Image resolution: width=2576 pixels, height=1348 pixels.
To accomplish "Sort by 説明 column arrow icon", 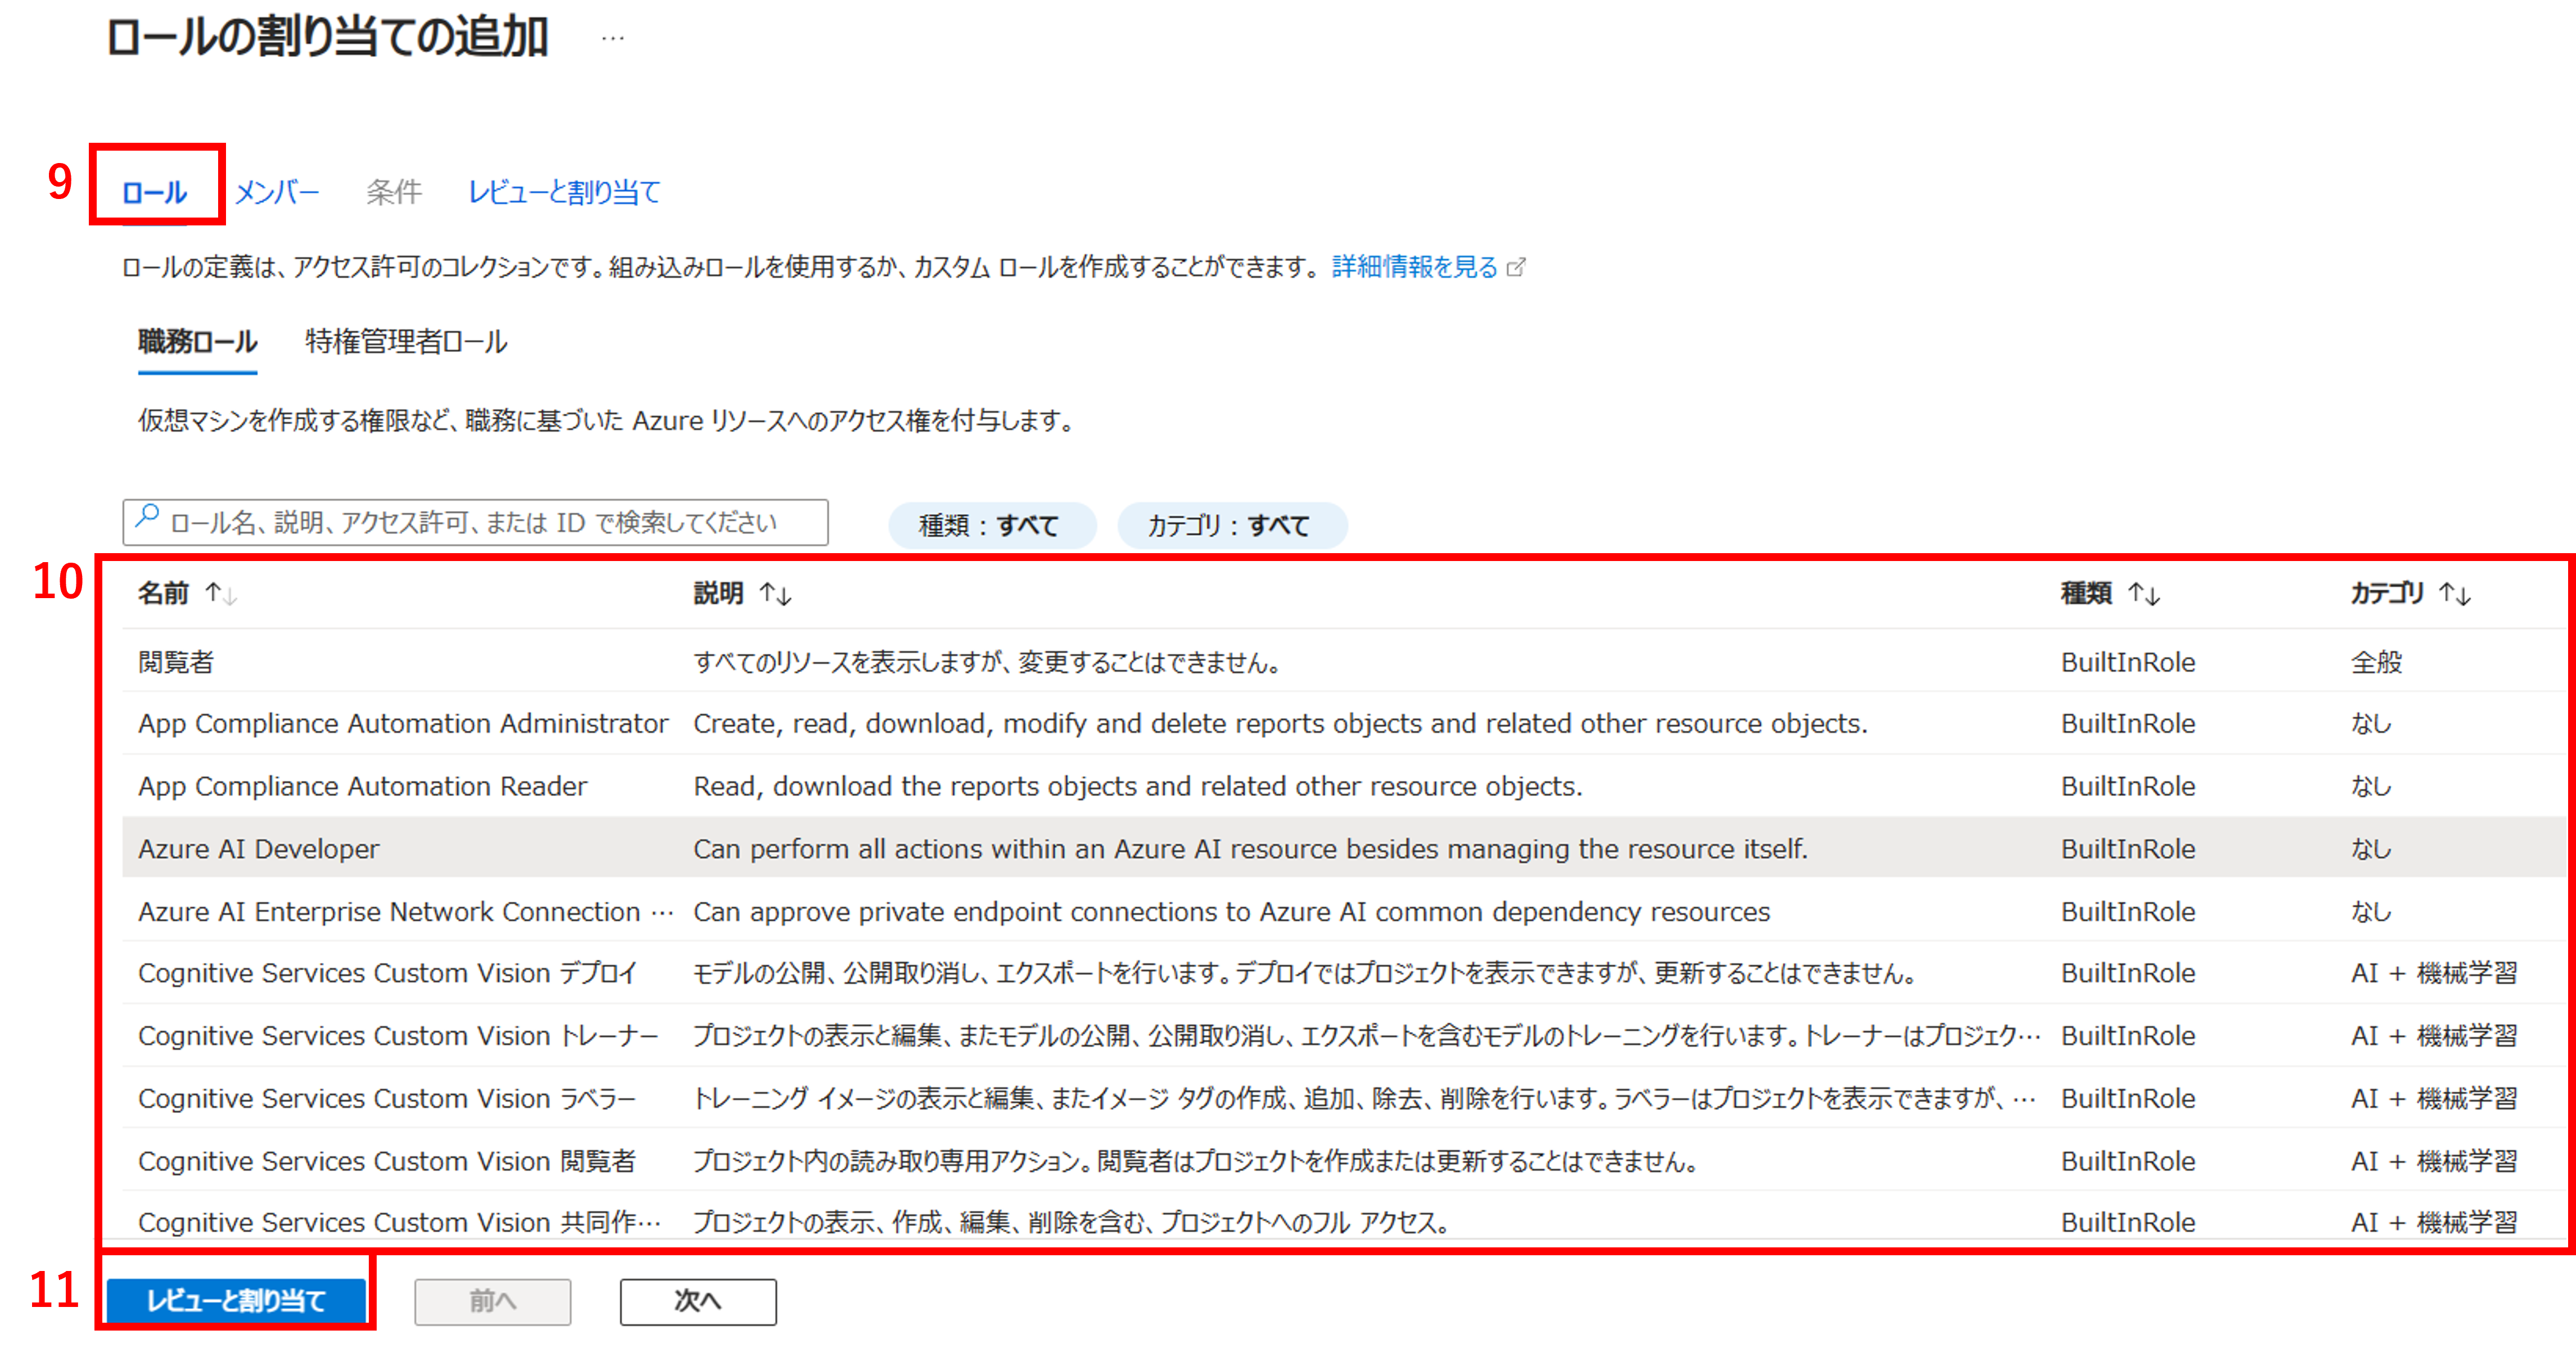I will click(775, 594).
